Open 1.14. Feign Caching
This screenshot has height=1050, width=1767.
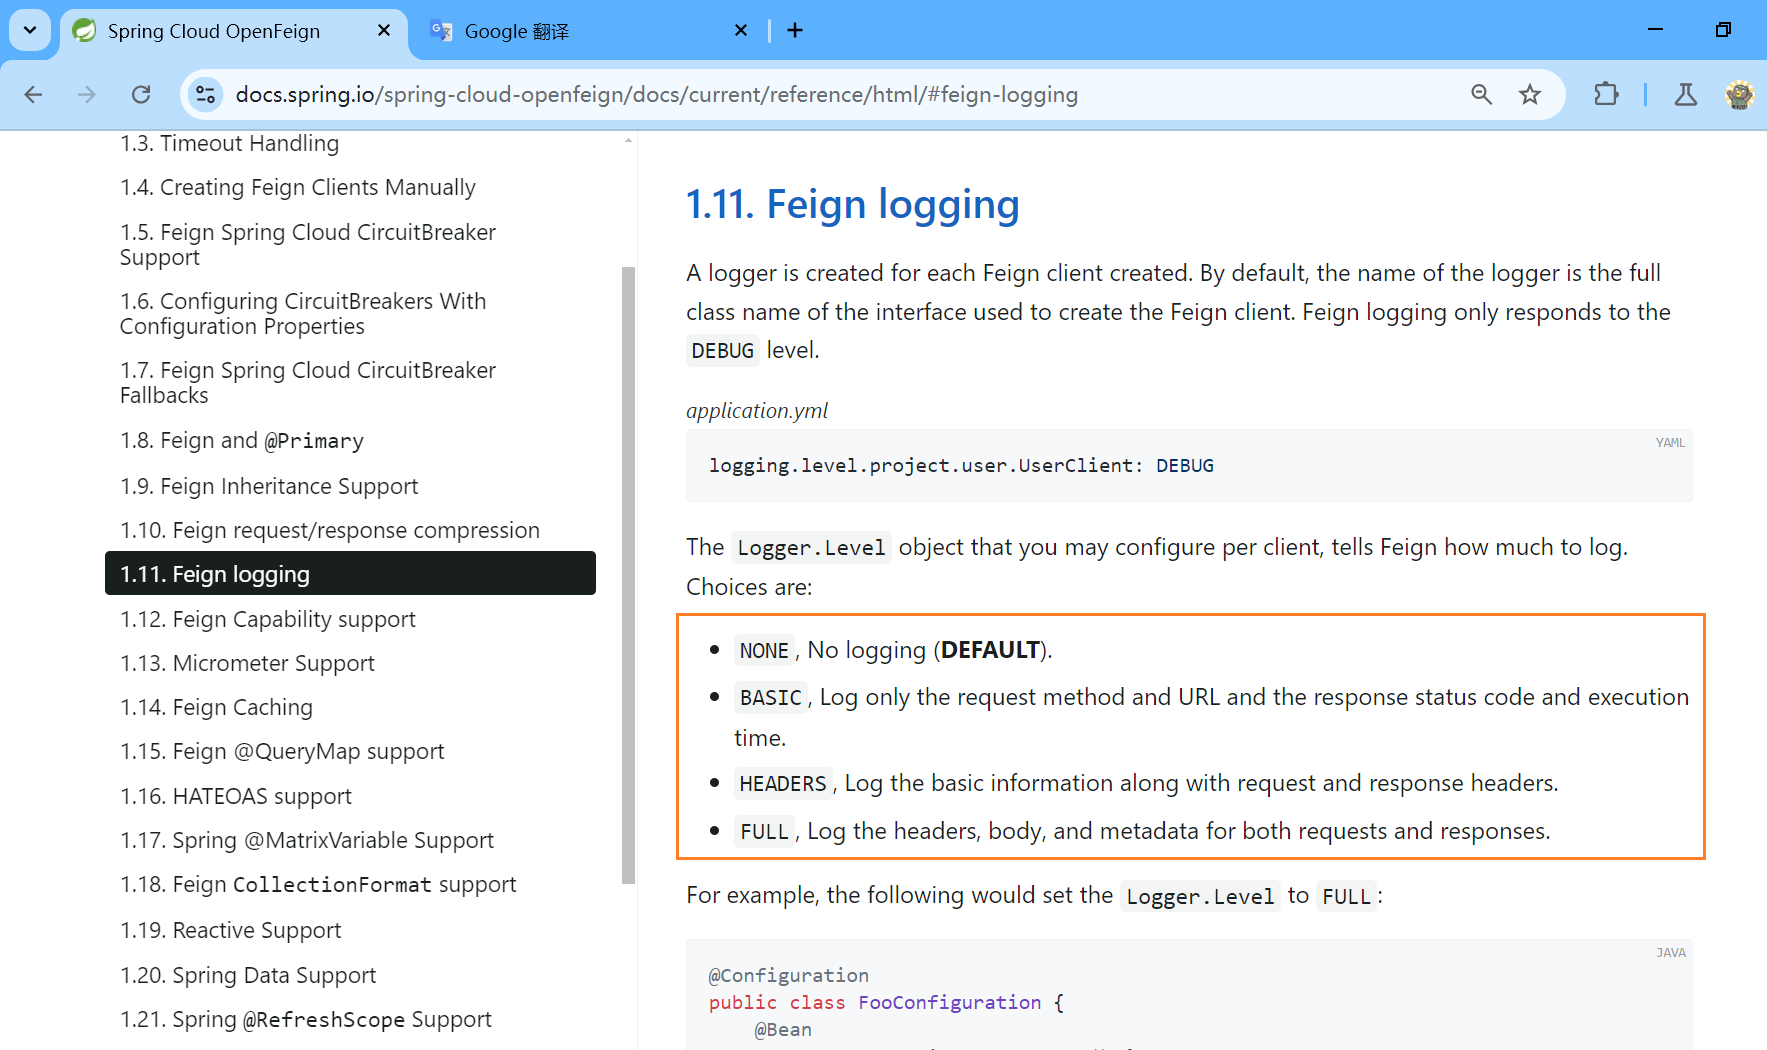(x=216, y=707)
